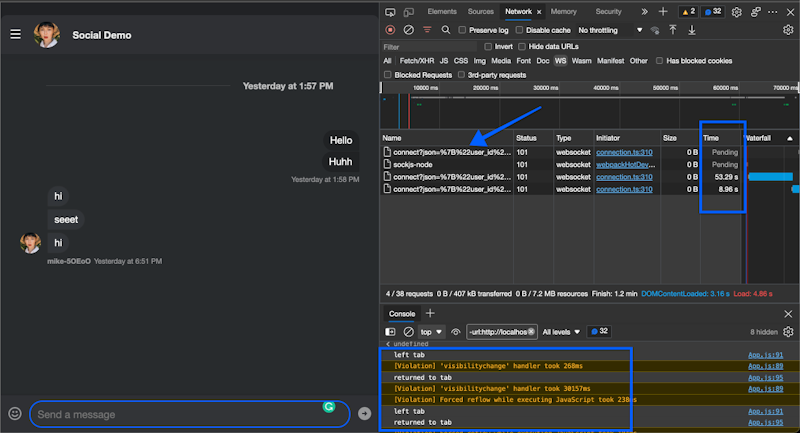Toggle the device toolbar icon
800x433 pixels.
point(408,12)
